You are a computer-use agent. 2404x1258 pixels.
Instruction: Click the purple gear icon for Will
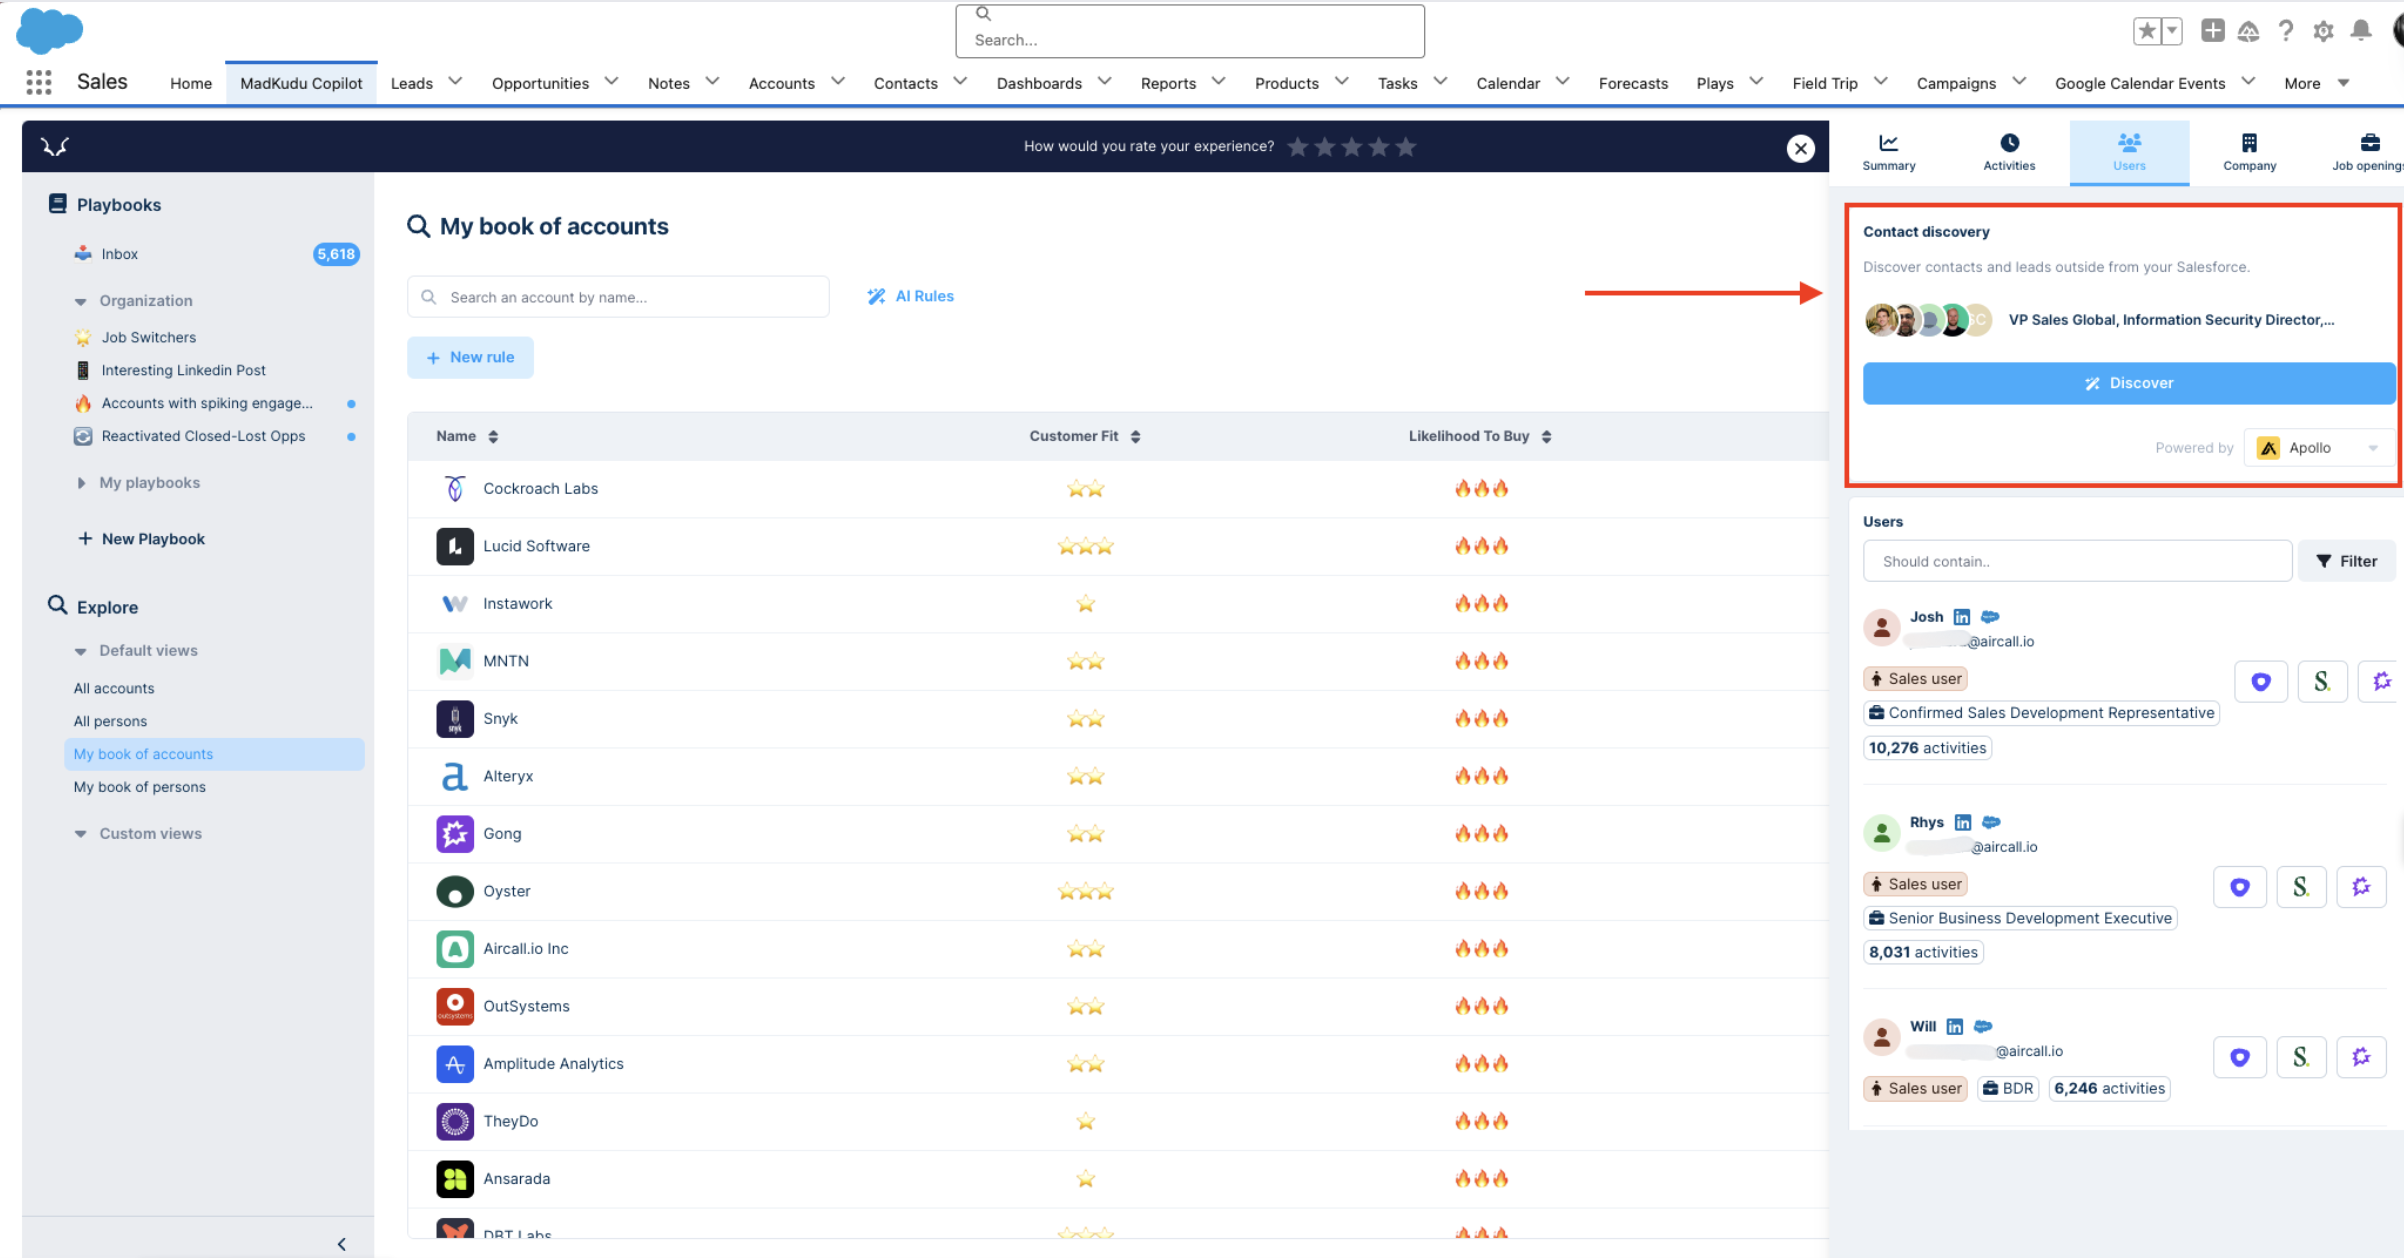click(x=2361, y=1057)
